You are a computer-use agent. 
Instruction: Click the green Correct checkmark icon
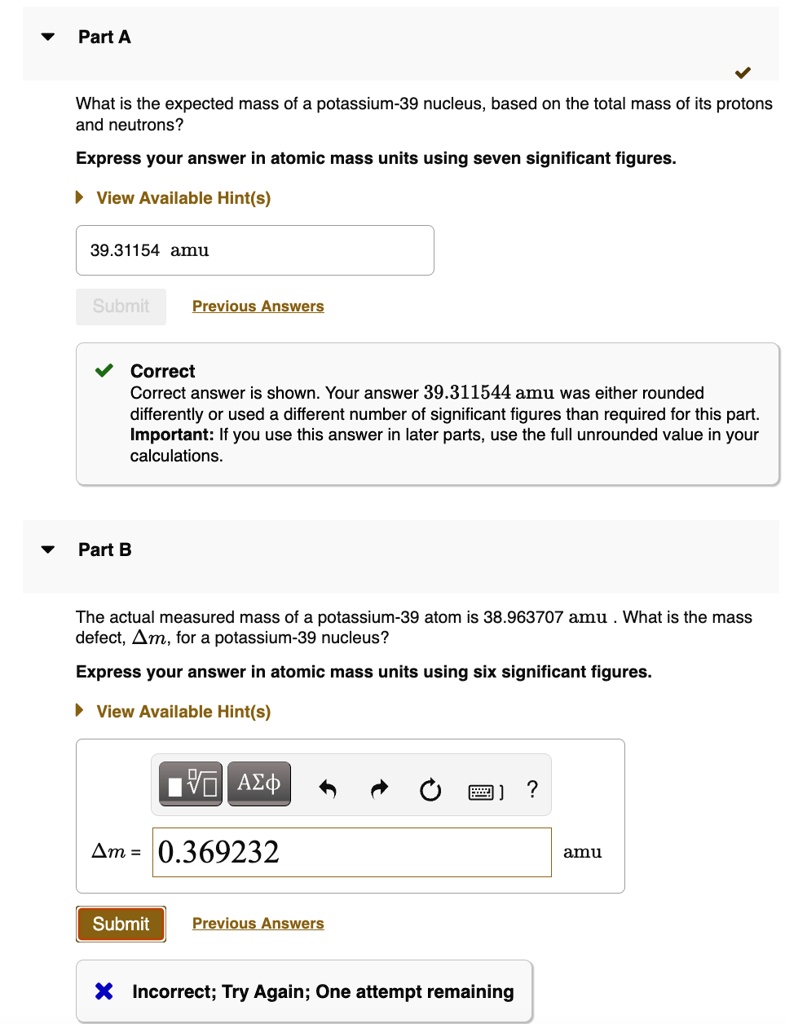(x=104, y=371)
